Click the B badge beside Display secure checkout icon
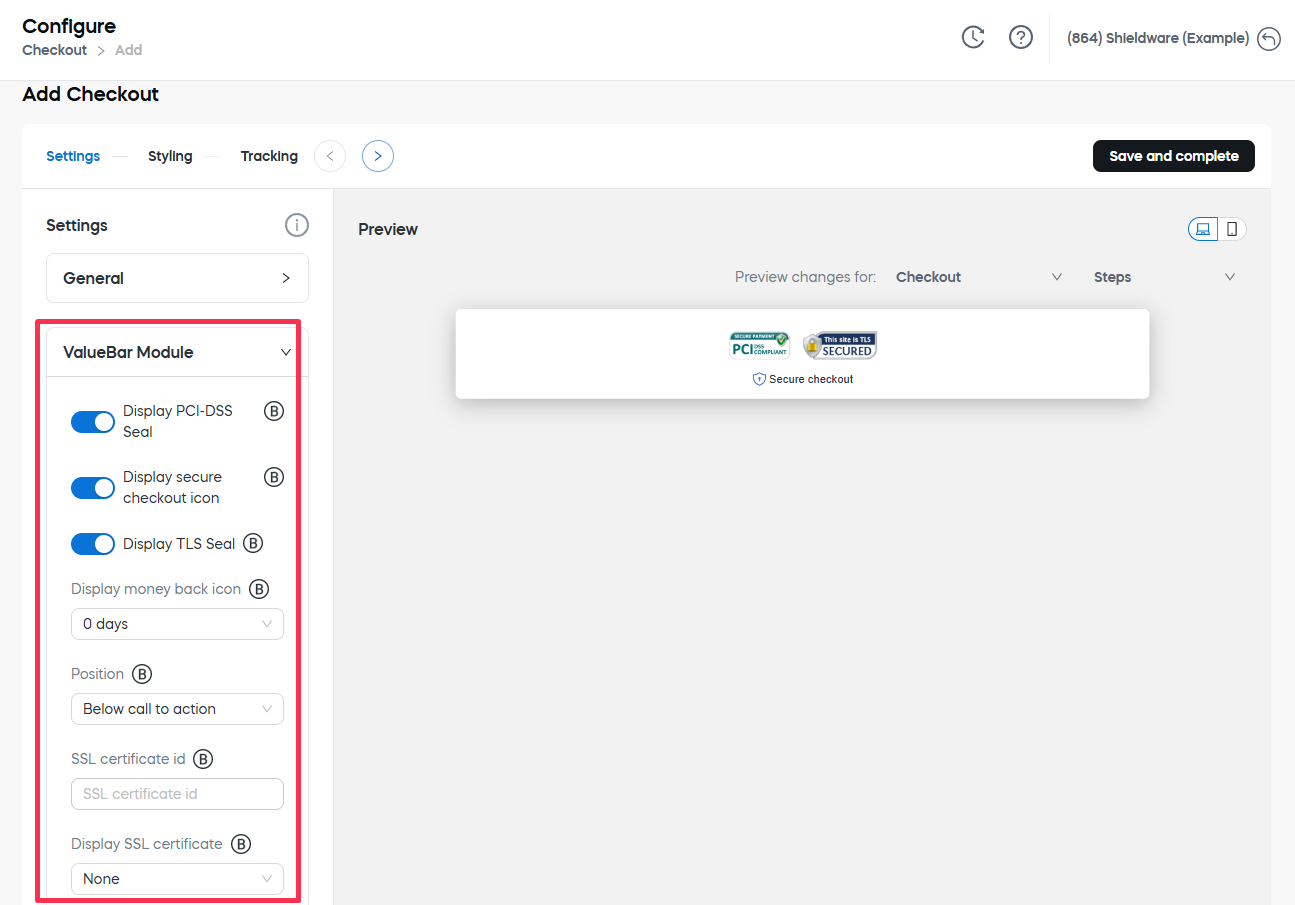 pos(274,477)
